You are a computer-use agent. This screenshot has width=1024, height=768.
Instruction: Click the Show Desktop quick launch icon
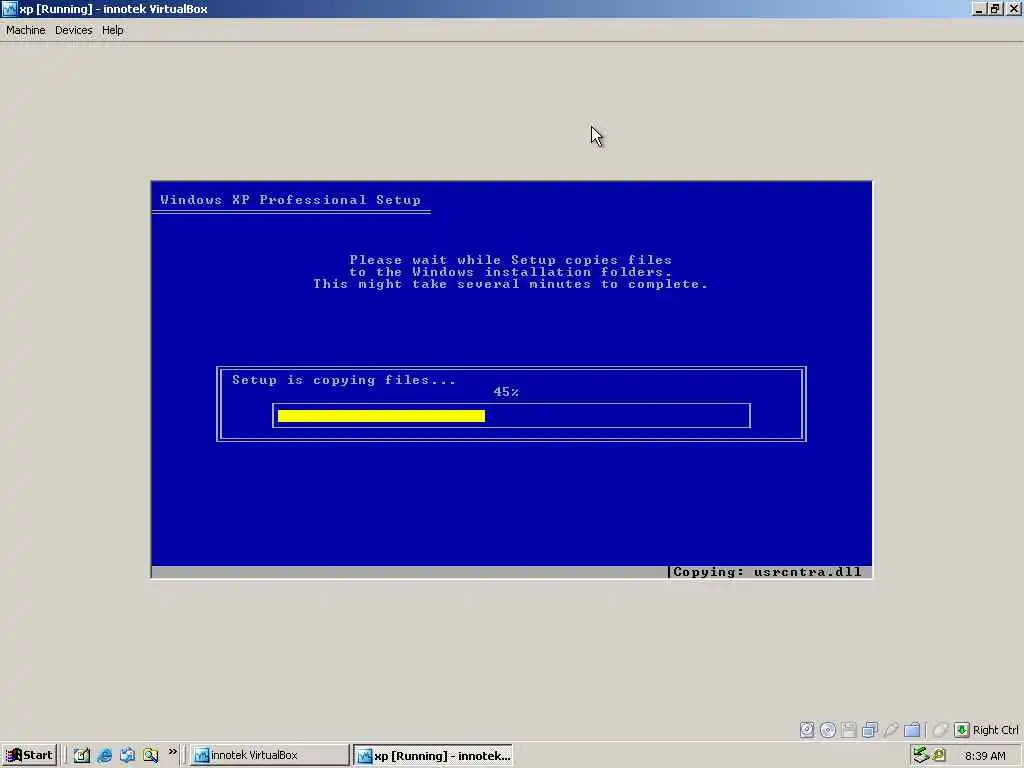click(x=82, y=755)
